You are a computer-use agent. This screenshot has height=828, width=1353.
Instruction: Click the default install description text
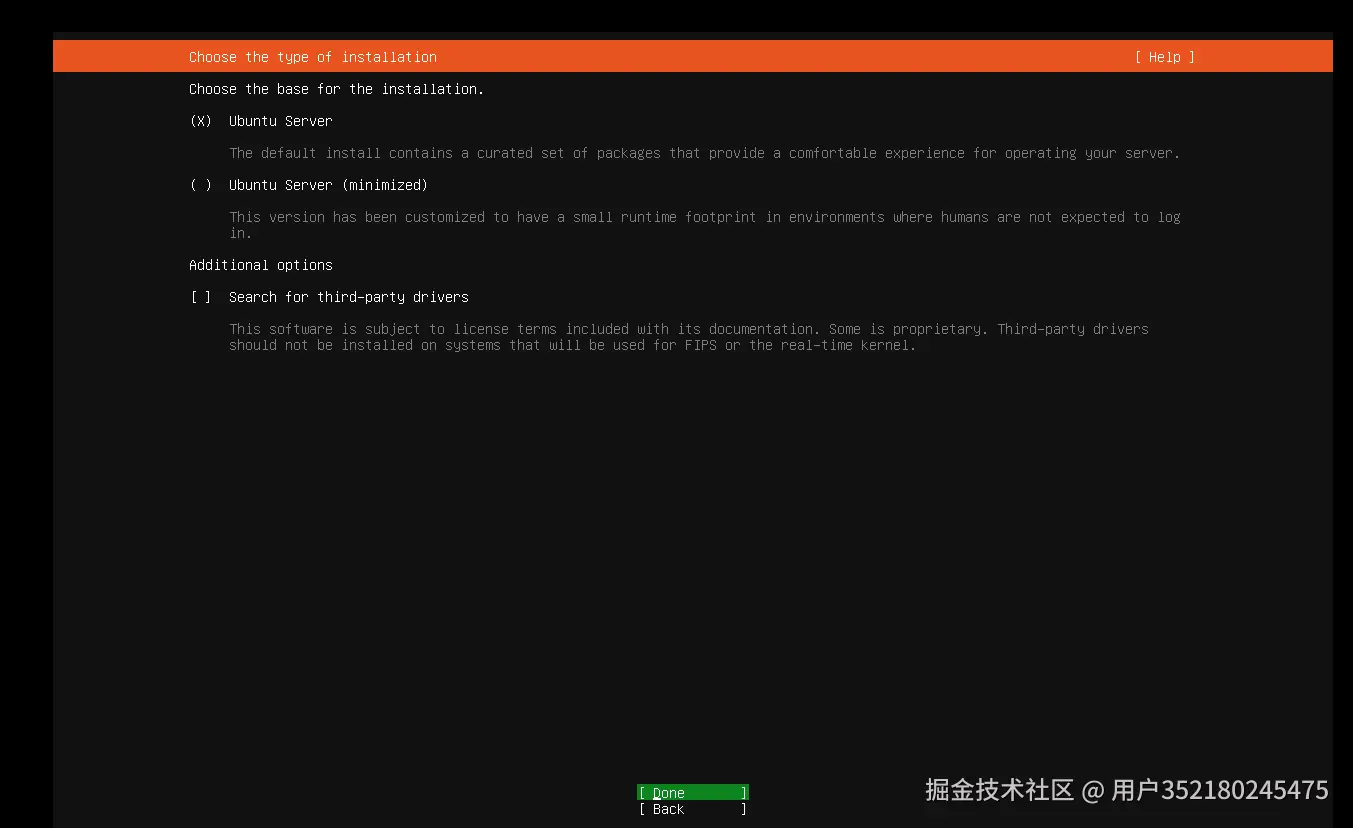[x=705, y=153]
